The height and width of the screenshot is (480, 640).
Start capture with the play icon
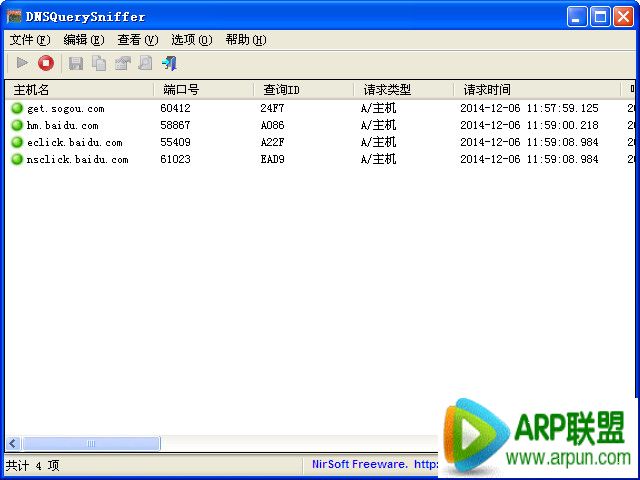tap(22, 63)
